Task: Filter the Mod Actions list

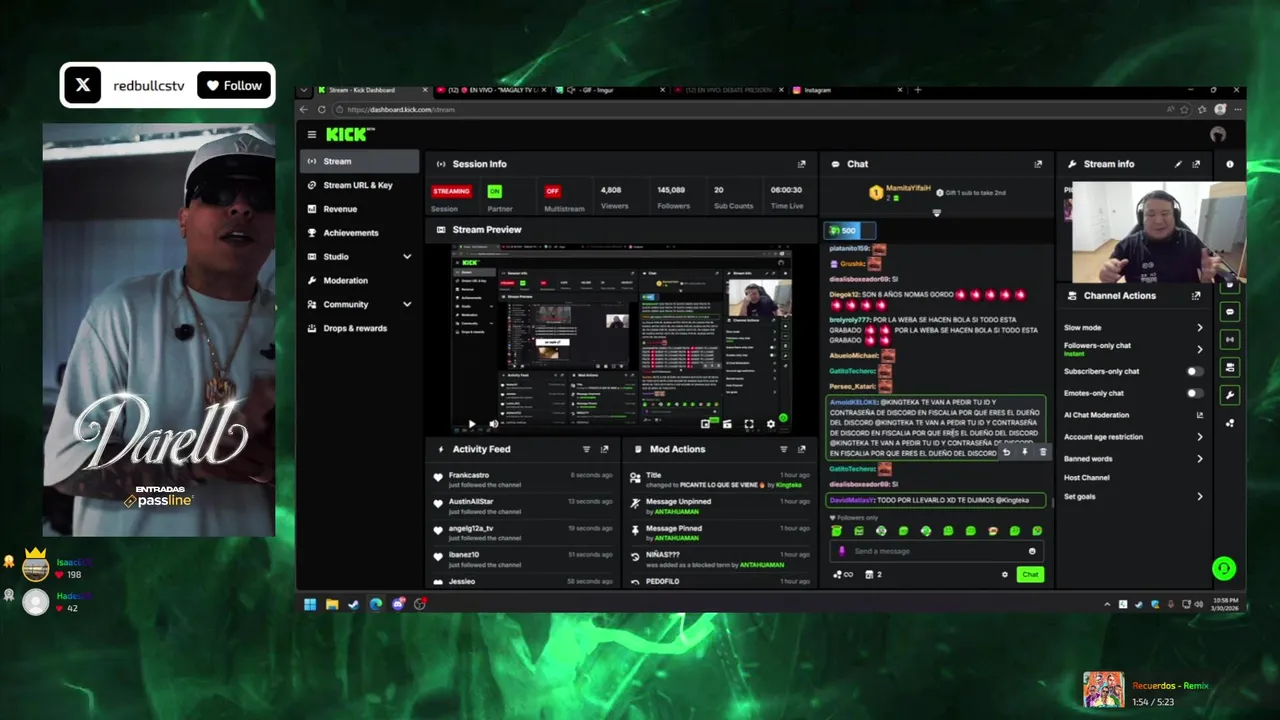Action: click(783, 450)
